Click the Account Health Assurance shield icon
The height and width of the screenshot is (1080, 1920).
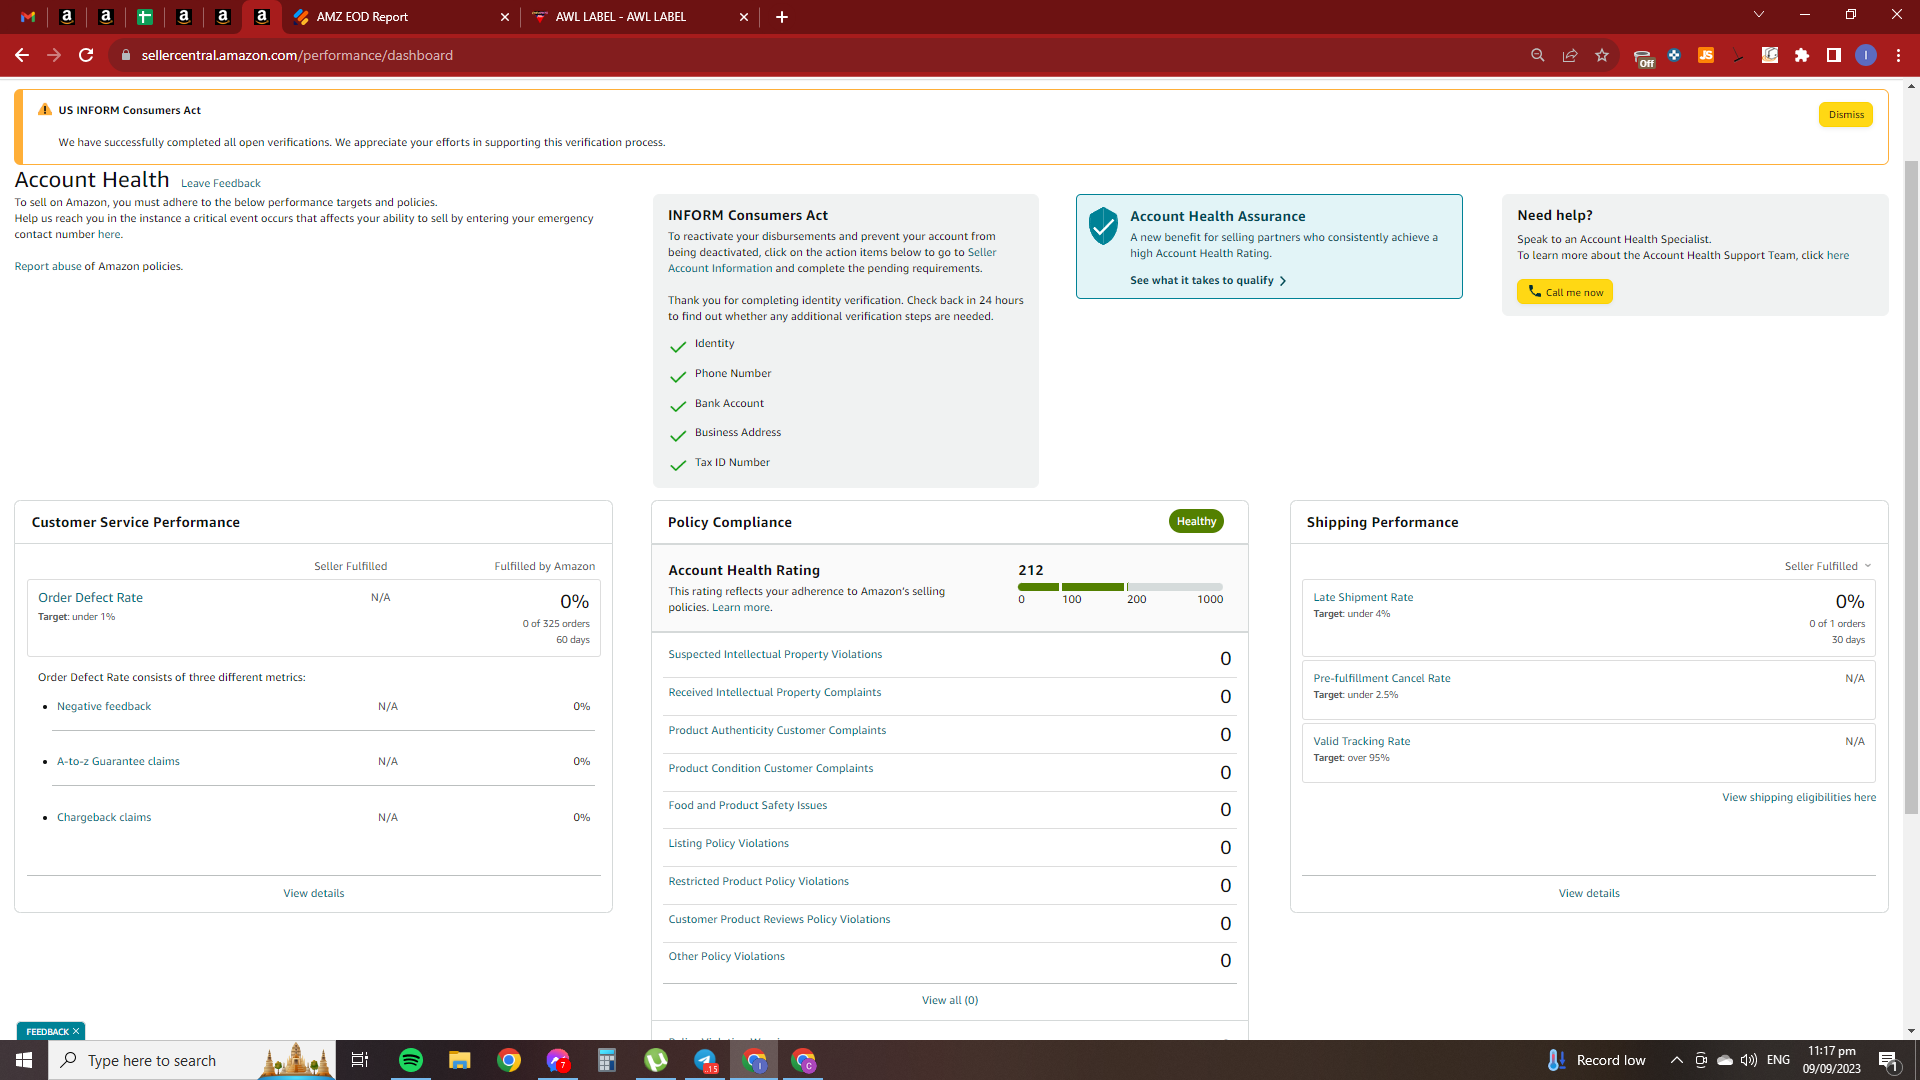(1103, 226)
